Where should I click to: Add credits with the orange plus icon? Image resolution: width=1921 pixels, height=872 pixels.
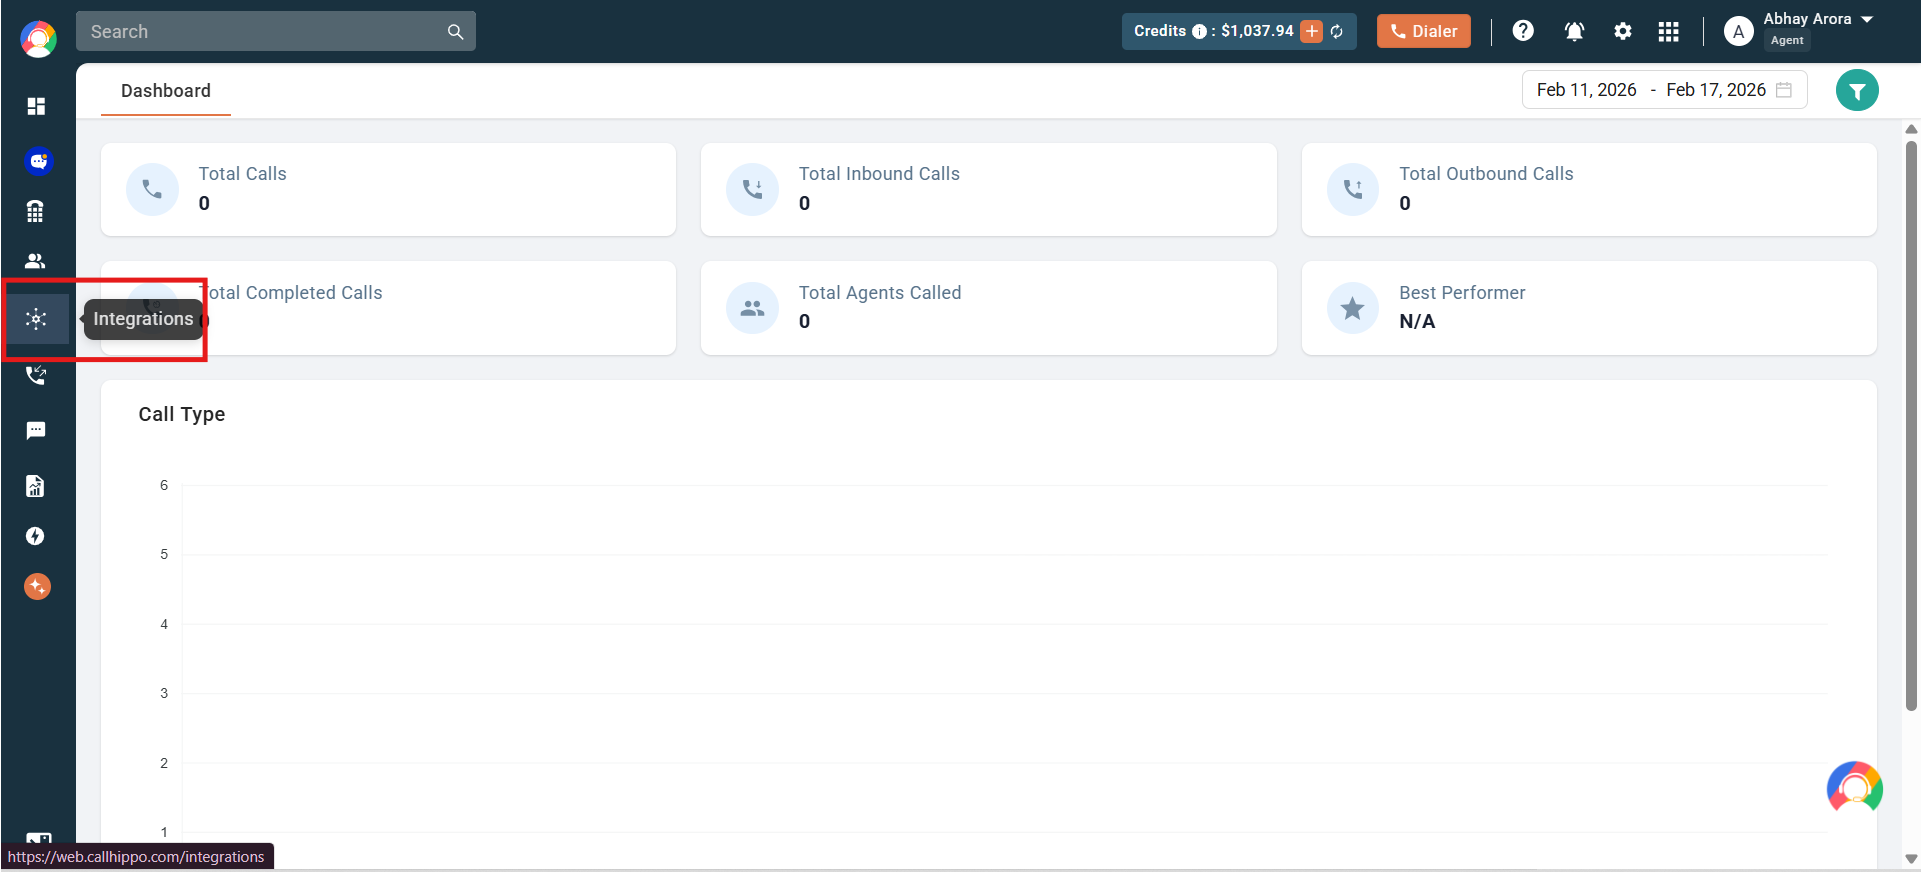tap(1311, 31)
